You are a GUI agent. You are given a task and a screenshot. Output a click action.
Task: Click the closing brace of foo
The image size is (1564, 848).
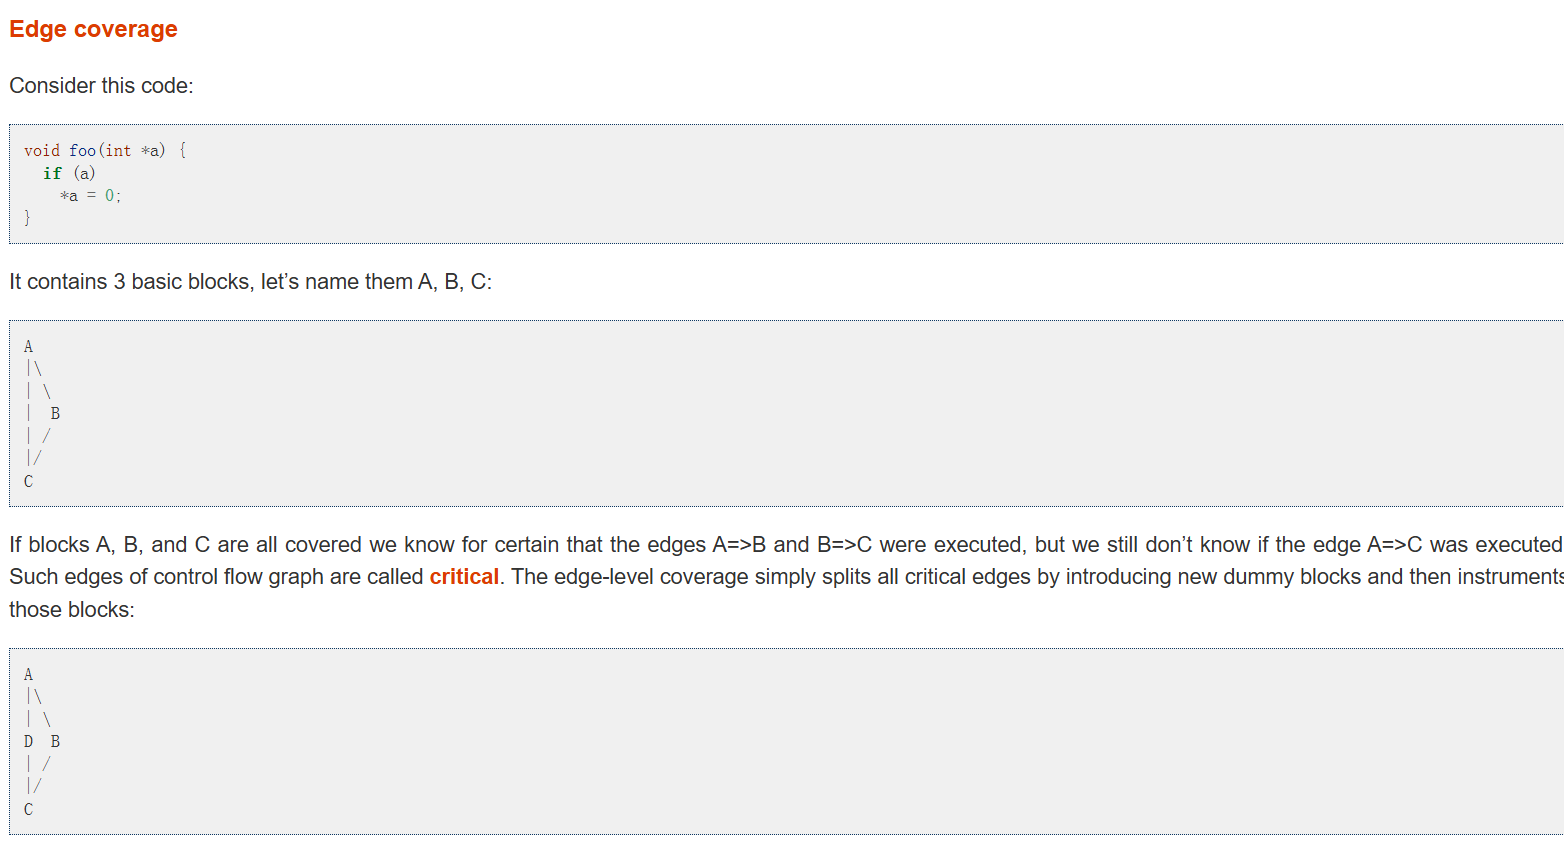[x=27, y=218]
